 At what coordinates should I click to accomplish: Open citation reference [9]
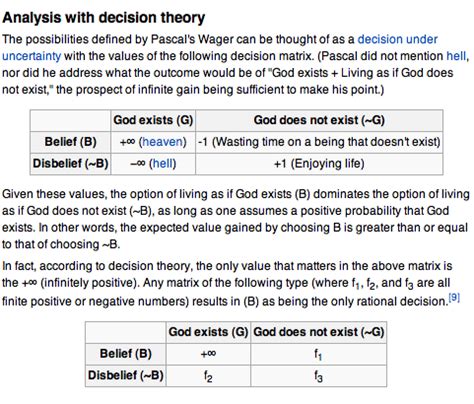[x=454, y=297]
